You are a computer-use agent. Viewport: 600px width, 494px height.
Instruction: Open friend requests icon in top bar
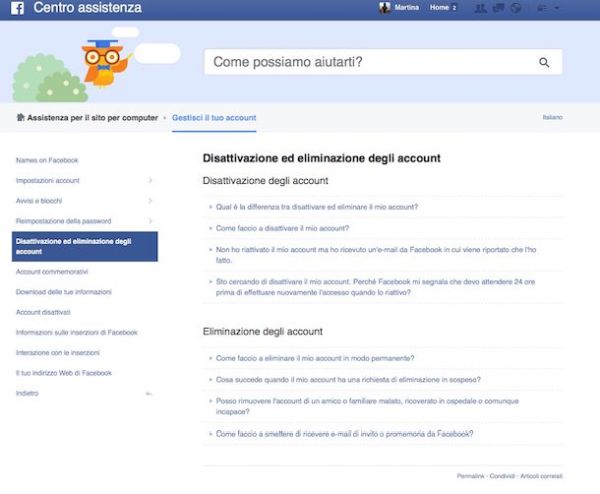click(482, 8)
